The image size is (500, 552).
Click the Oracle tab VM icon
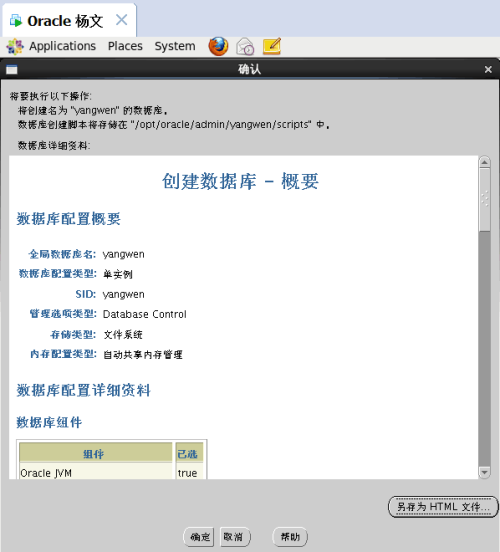pos(16,21)
